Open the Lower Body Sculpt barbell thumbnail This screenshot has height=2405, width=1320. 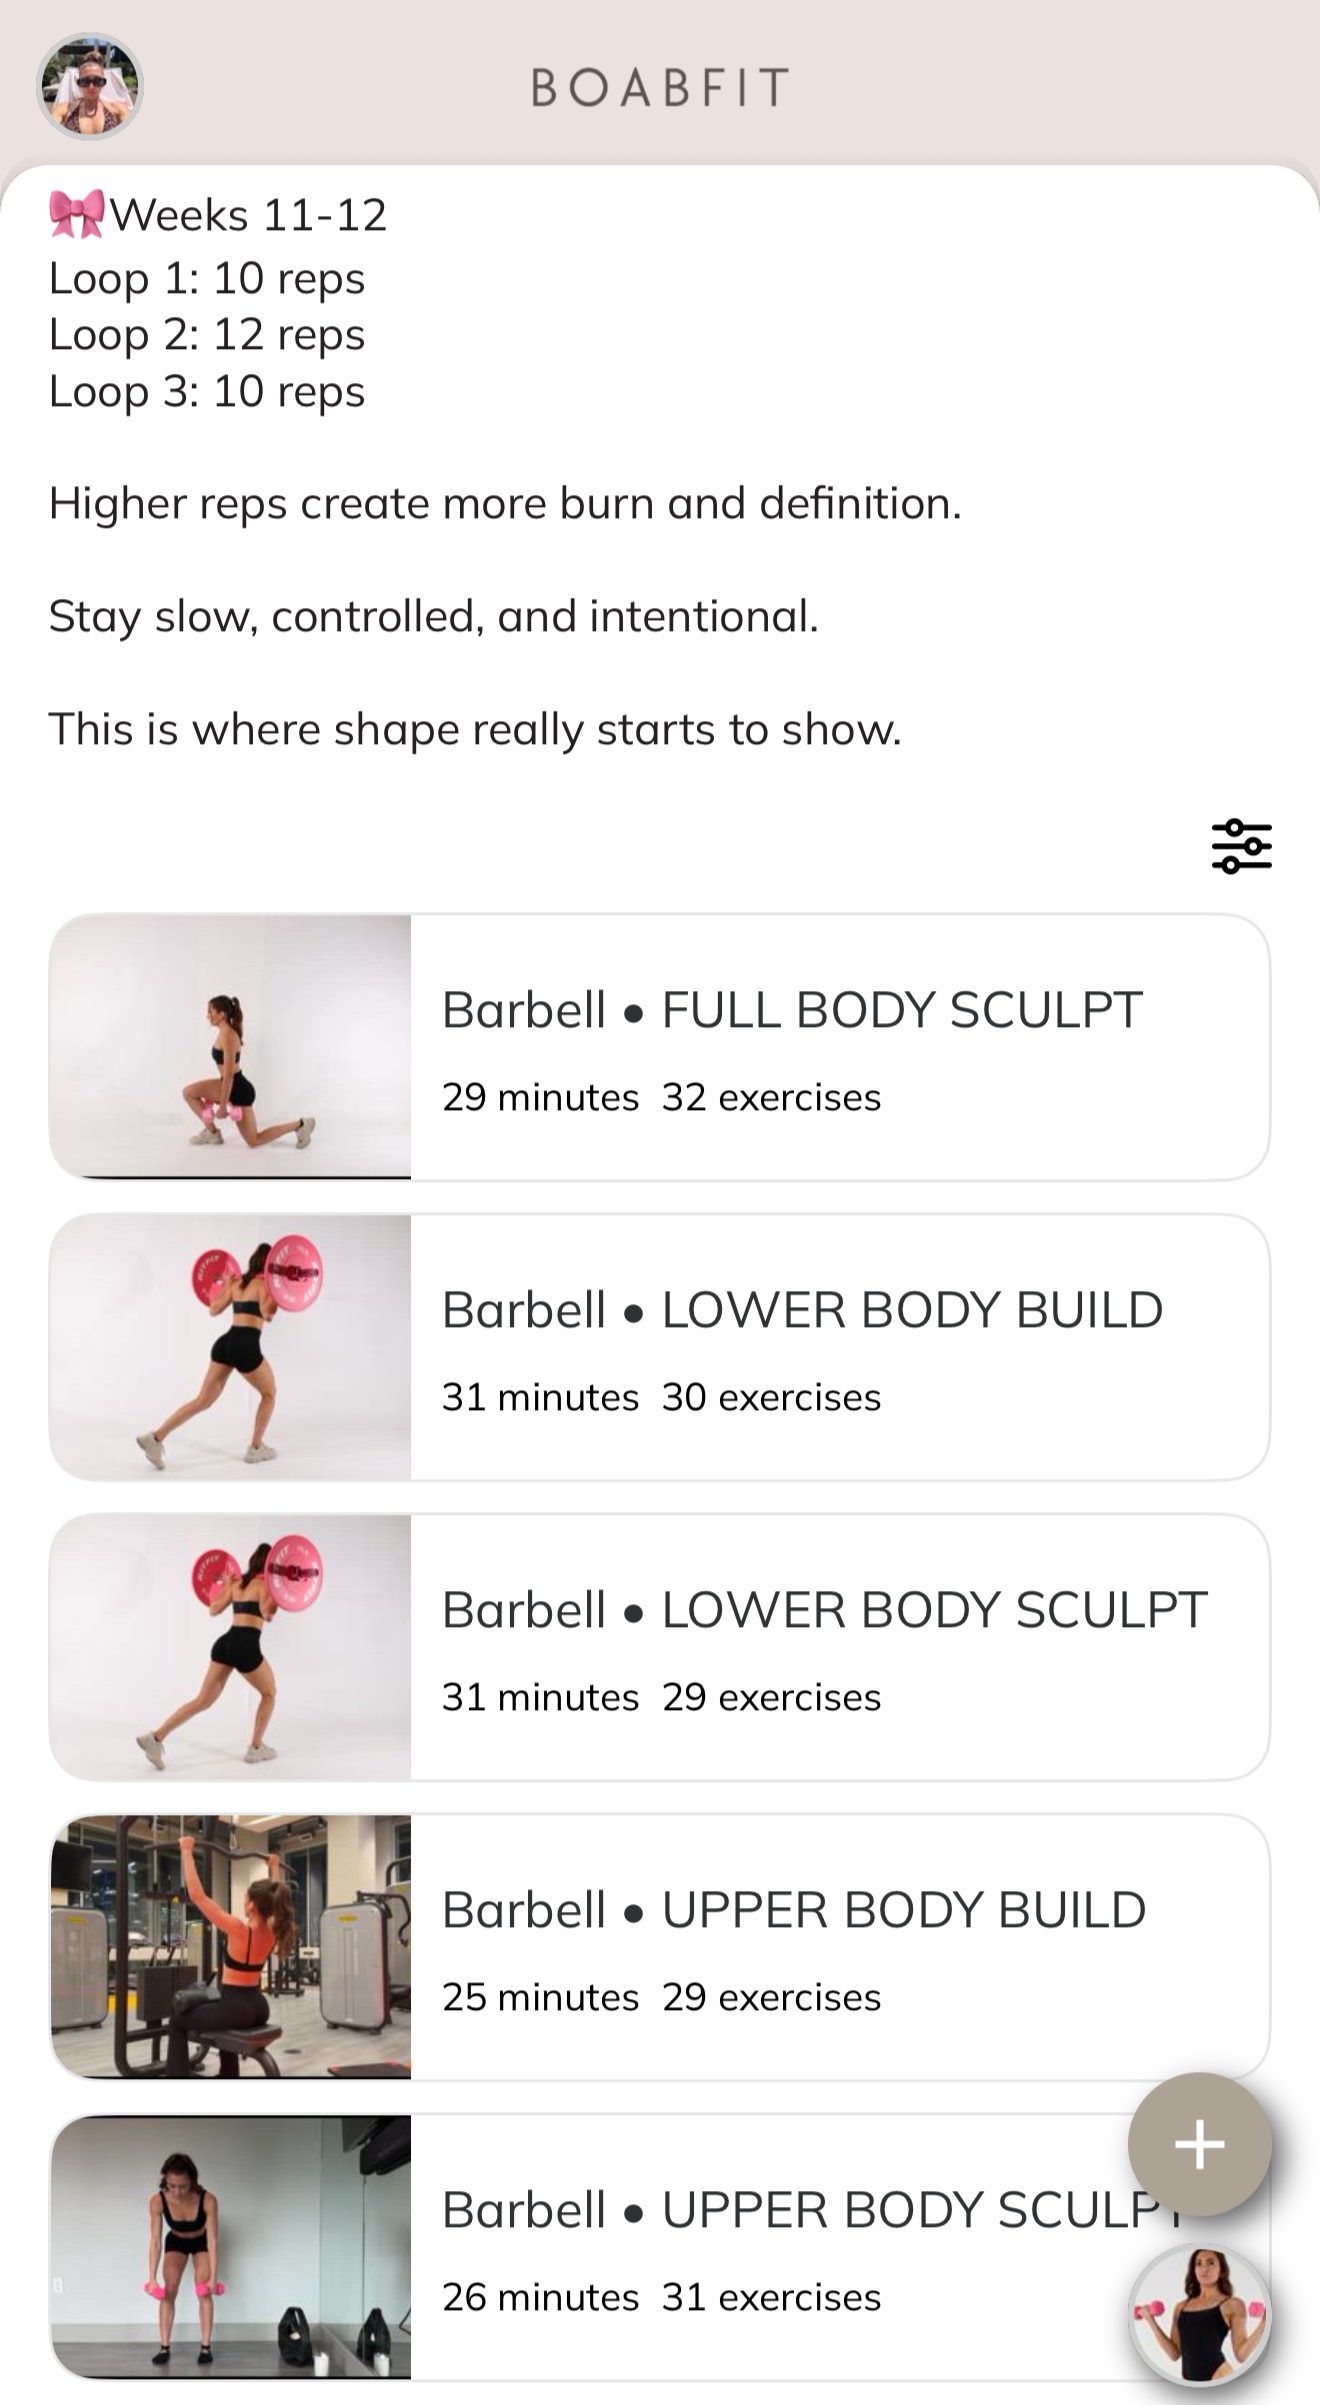coord(231,1647)
